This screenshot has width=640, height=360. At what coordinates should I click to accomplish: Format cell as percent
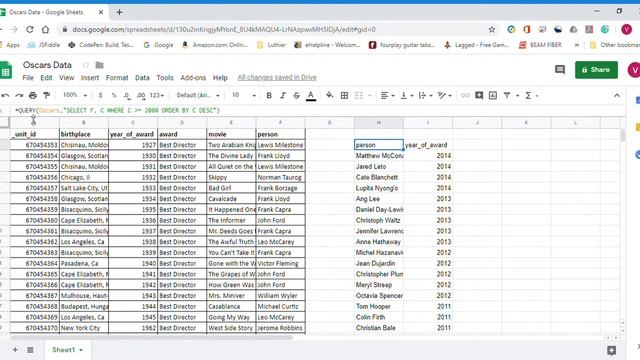point(114,96)
